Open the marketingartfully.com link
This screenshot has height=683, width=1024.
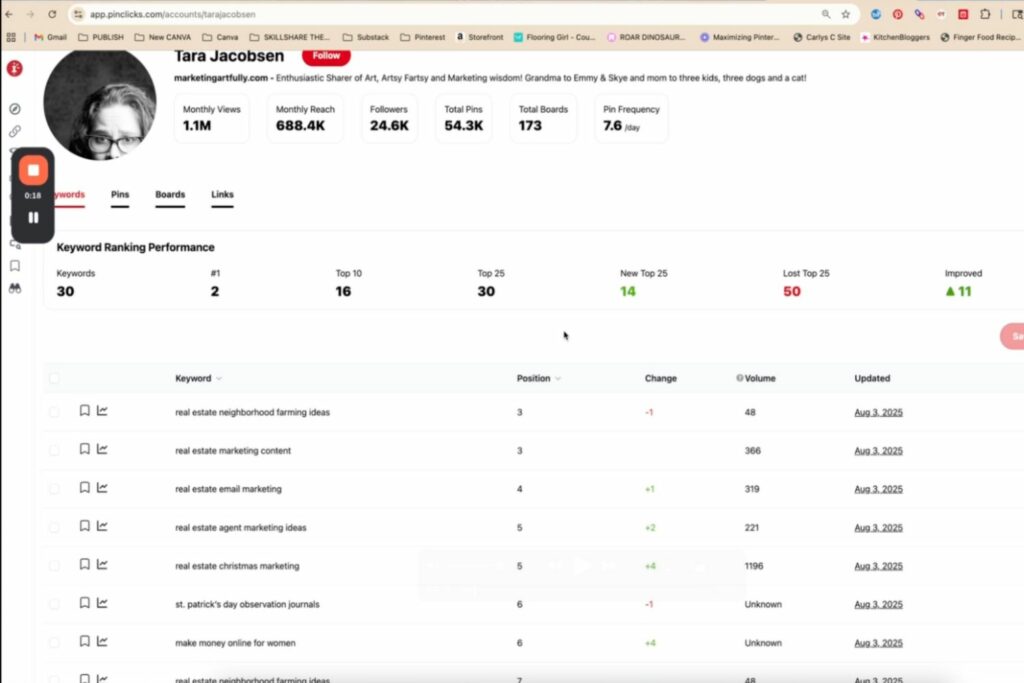(x=221, y=78)
